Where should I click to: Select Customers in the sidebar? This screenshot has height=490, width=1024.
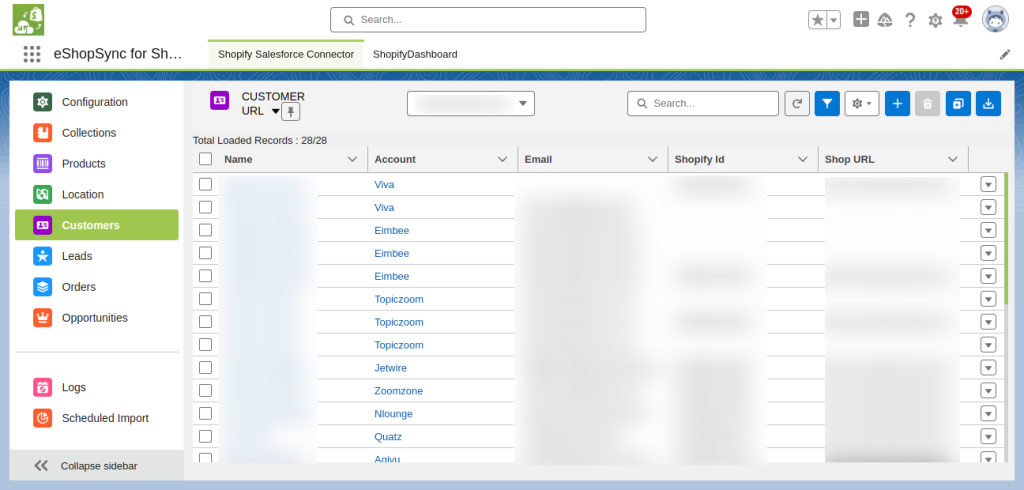click(x=97, y=225)
